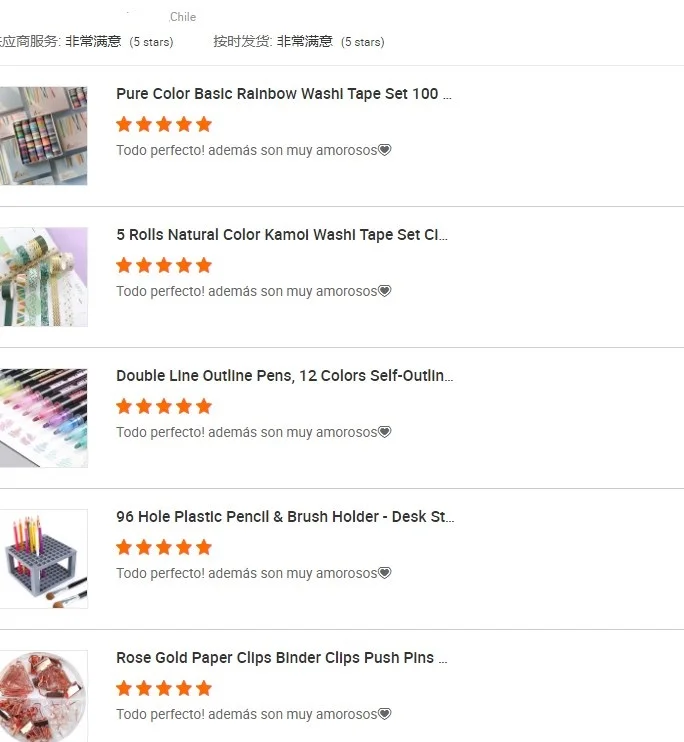Viewport: 684px width, 742px height.
Task: Open the Rose Gold Paper Clips thumbnail
Action: click(44, 696)
